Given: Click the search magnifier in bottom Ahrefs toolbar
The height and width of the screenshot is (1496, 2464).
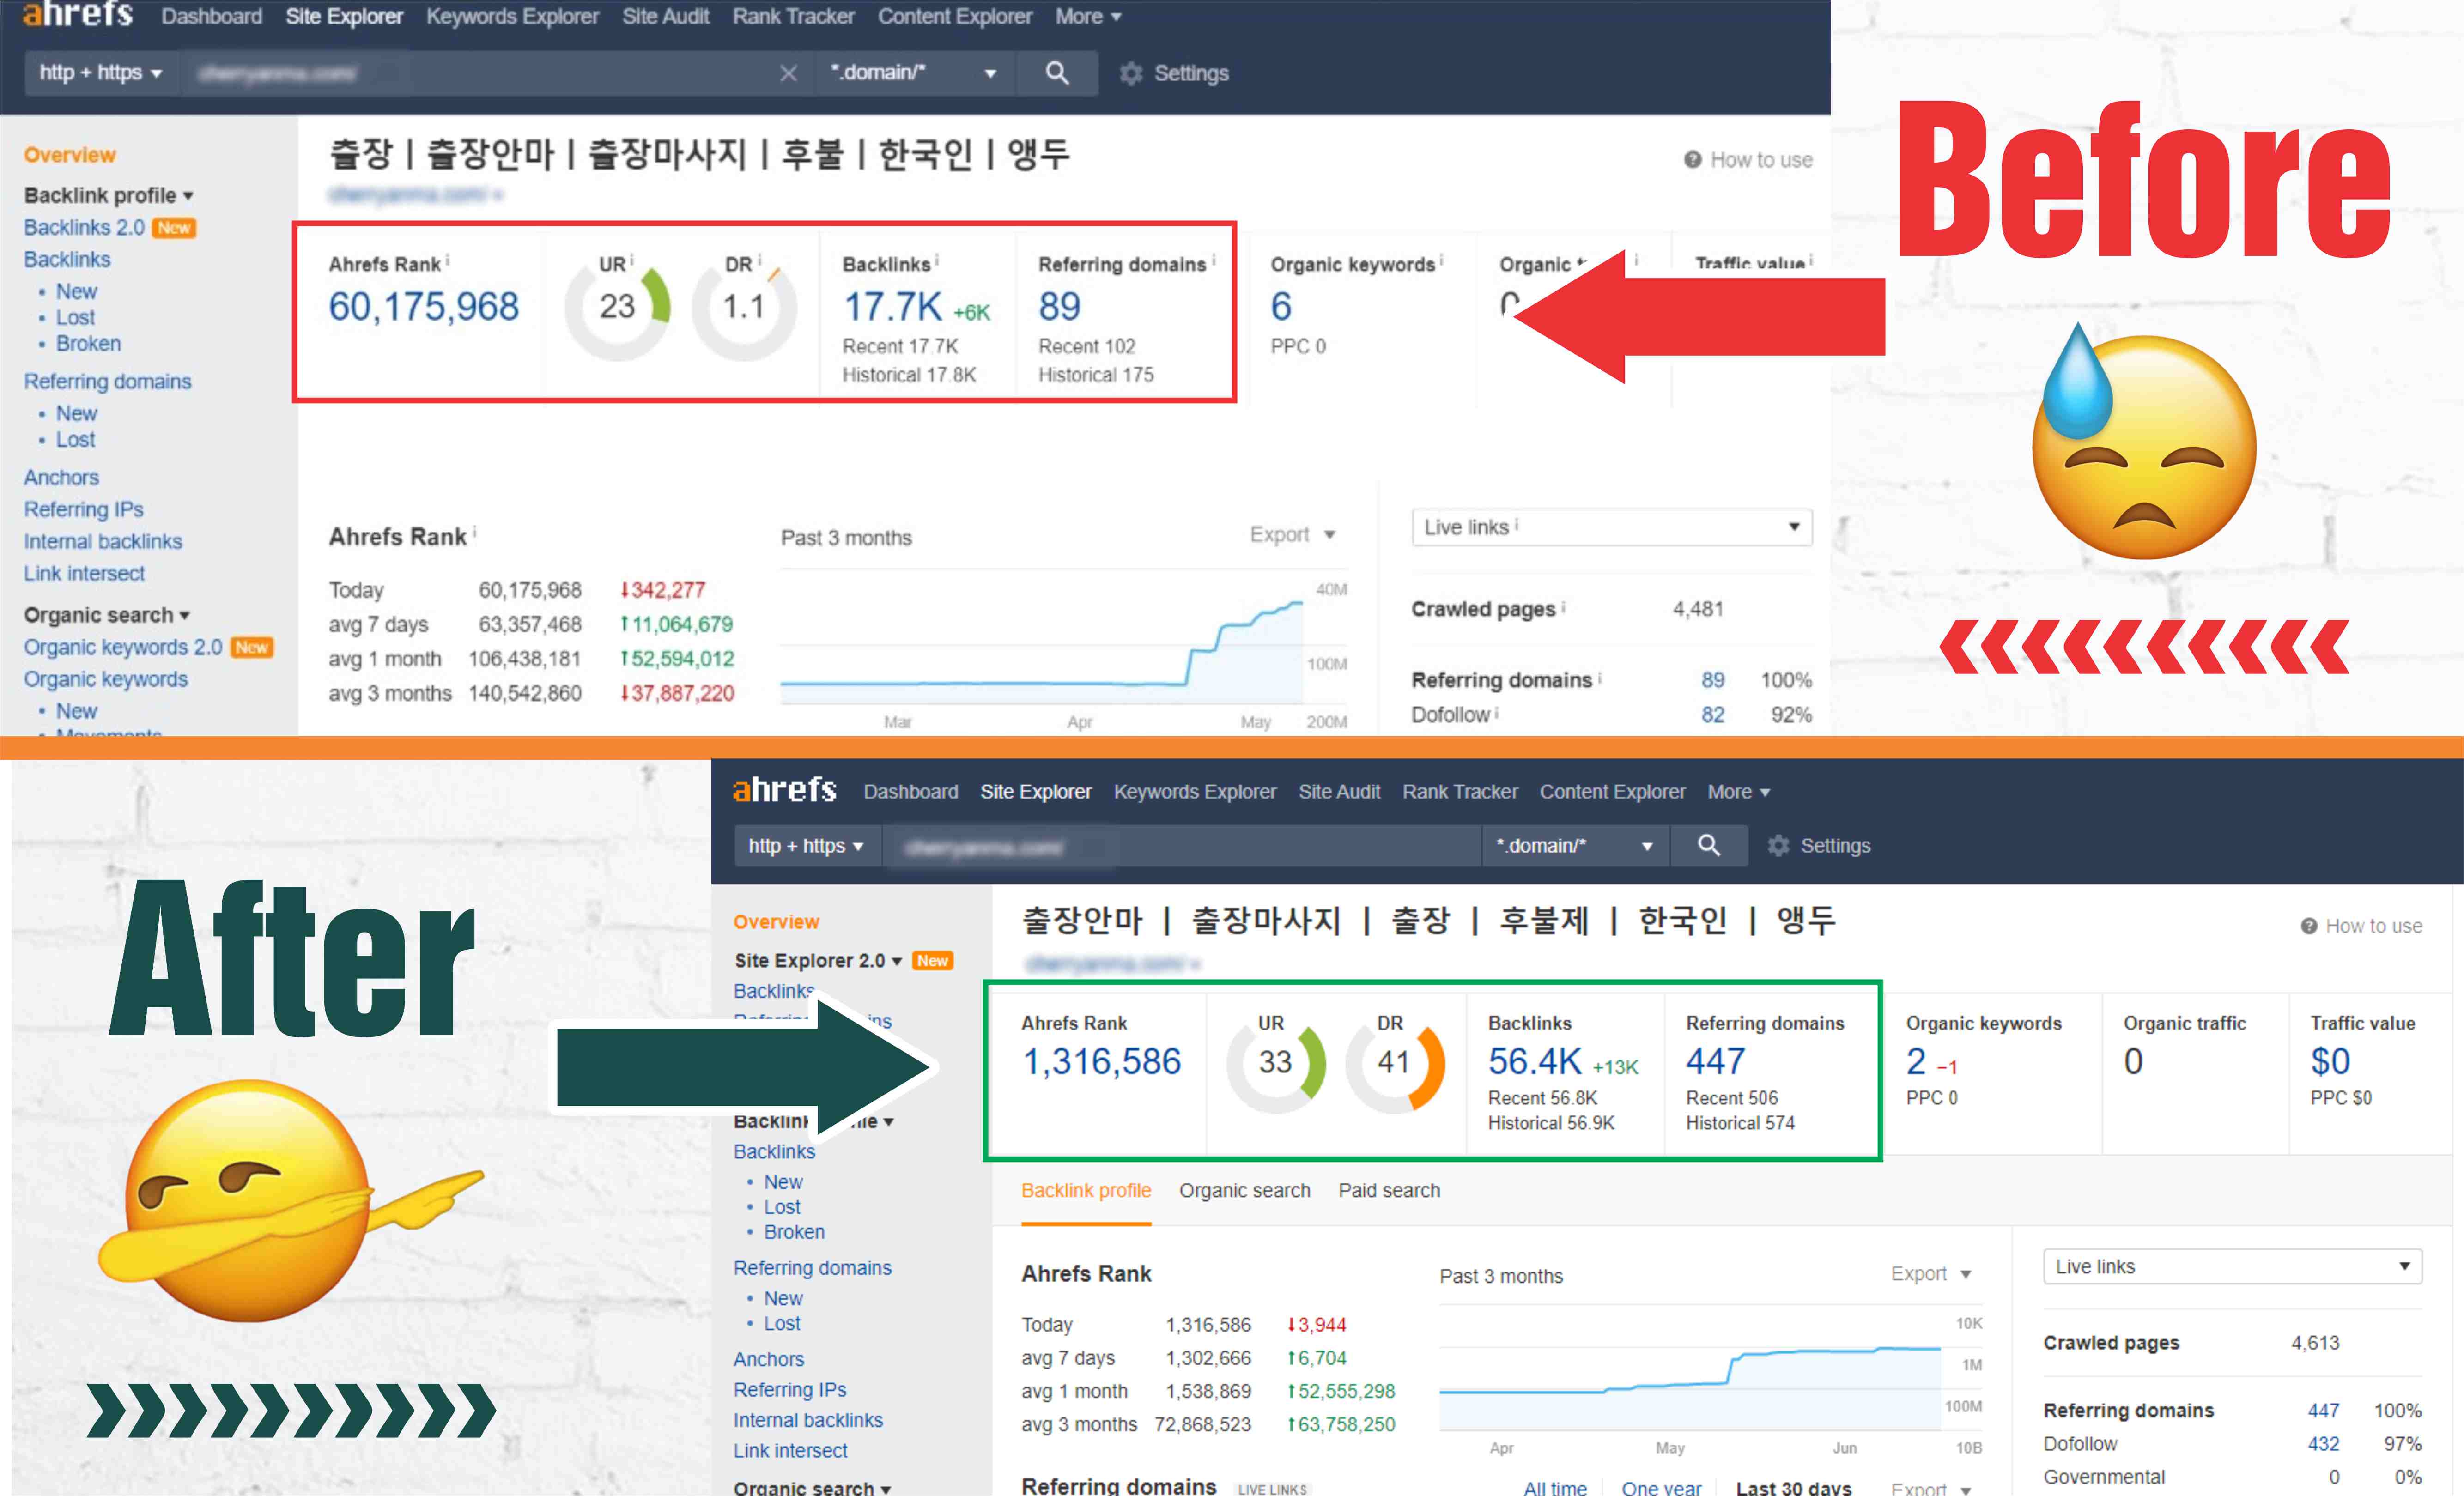Looking at the screenshot, I should coord(1709,846).
